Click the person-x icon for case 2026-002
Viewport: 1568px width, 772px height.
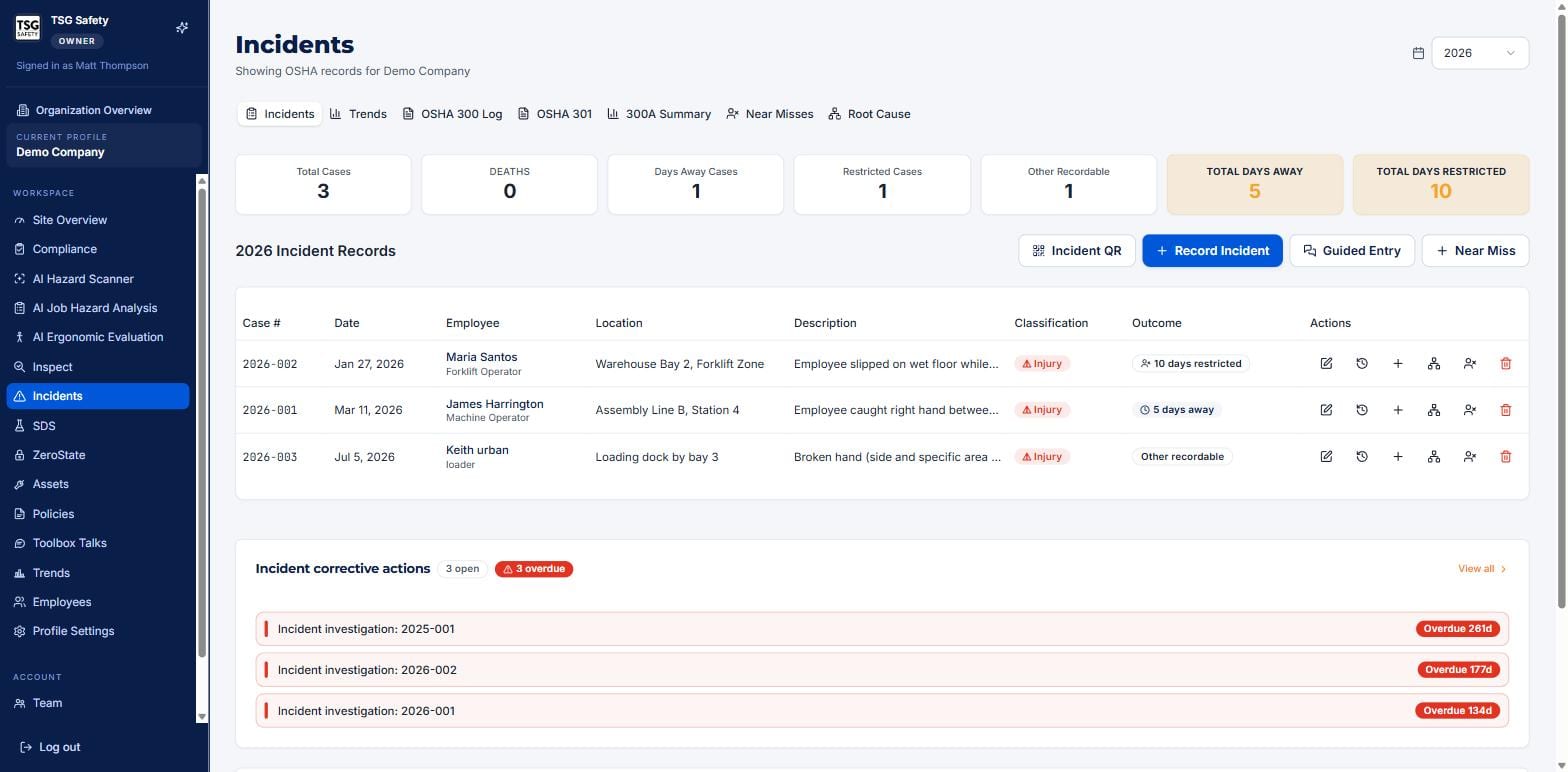1470,364
